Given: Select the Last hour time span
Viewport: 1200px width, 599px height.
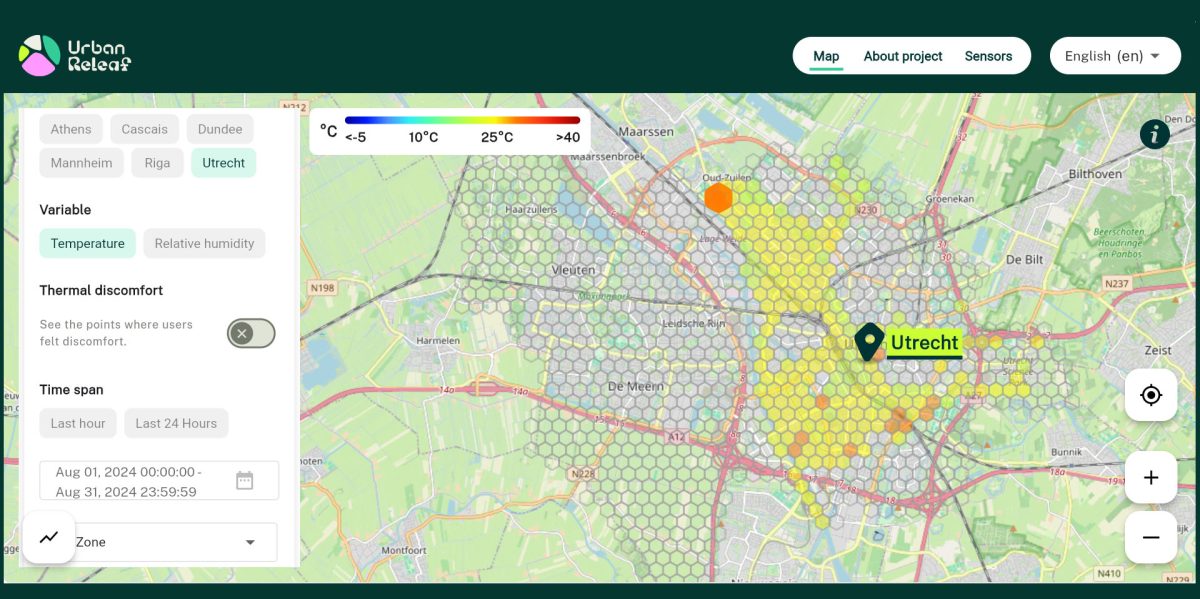Looking at the screenshot, I should (78, 423).
